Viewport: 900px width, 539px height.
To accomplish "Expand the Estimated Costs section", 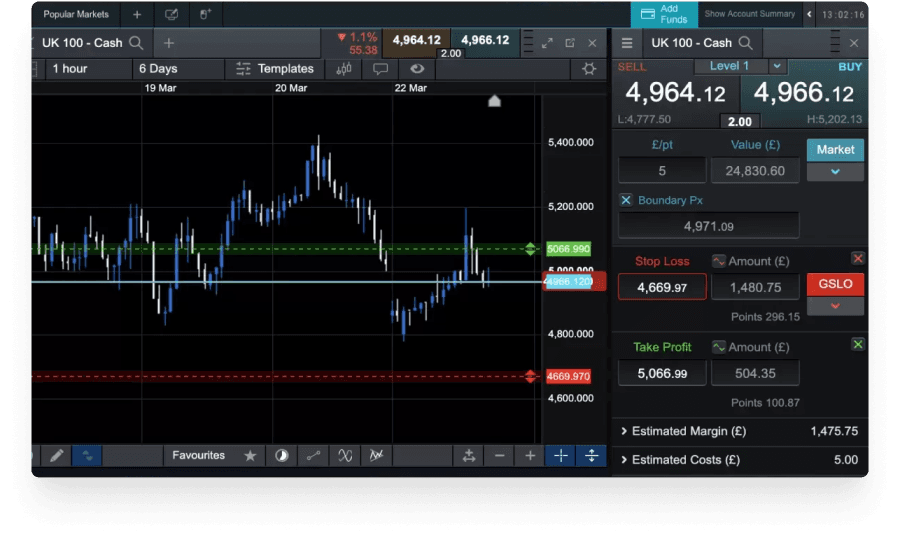I will (624, 460).
